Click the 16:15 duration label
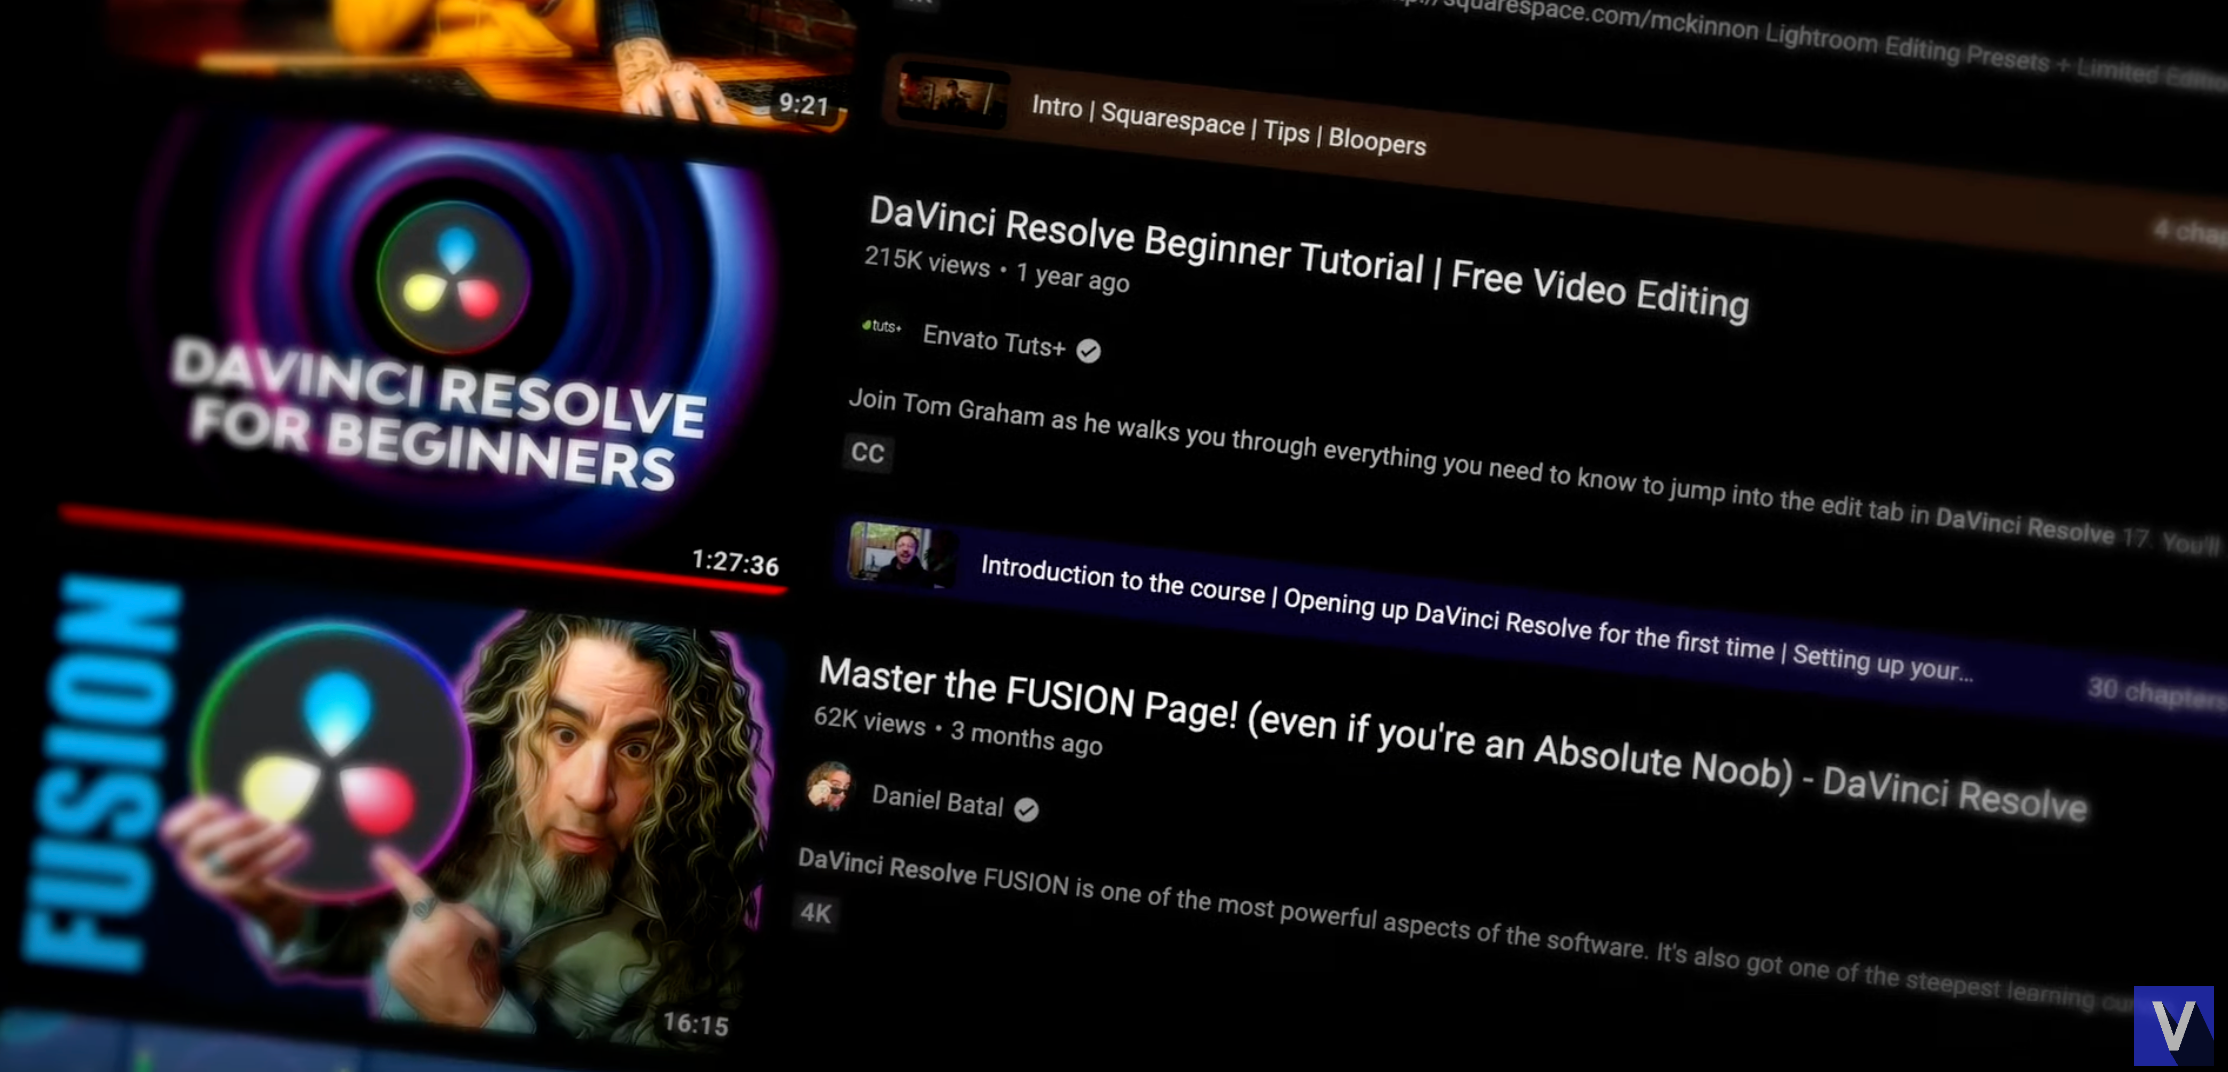 coord(695,1023)
